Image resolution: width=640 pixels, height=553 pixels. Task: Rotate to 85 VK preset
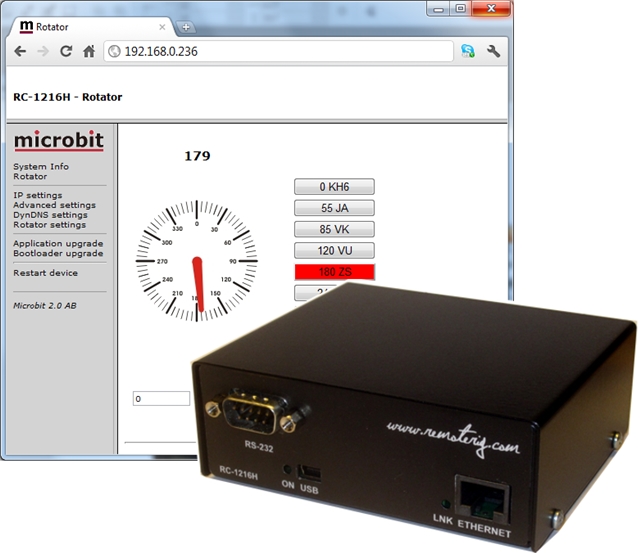(334, 229)
